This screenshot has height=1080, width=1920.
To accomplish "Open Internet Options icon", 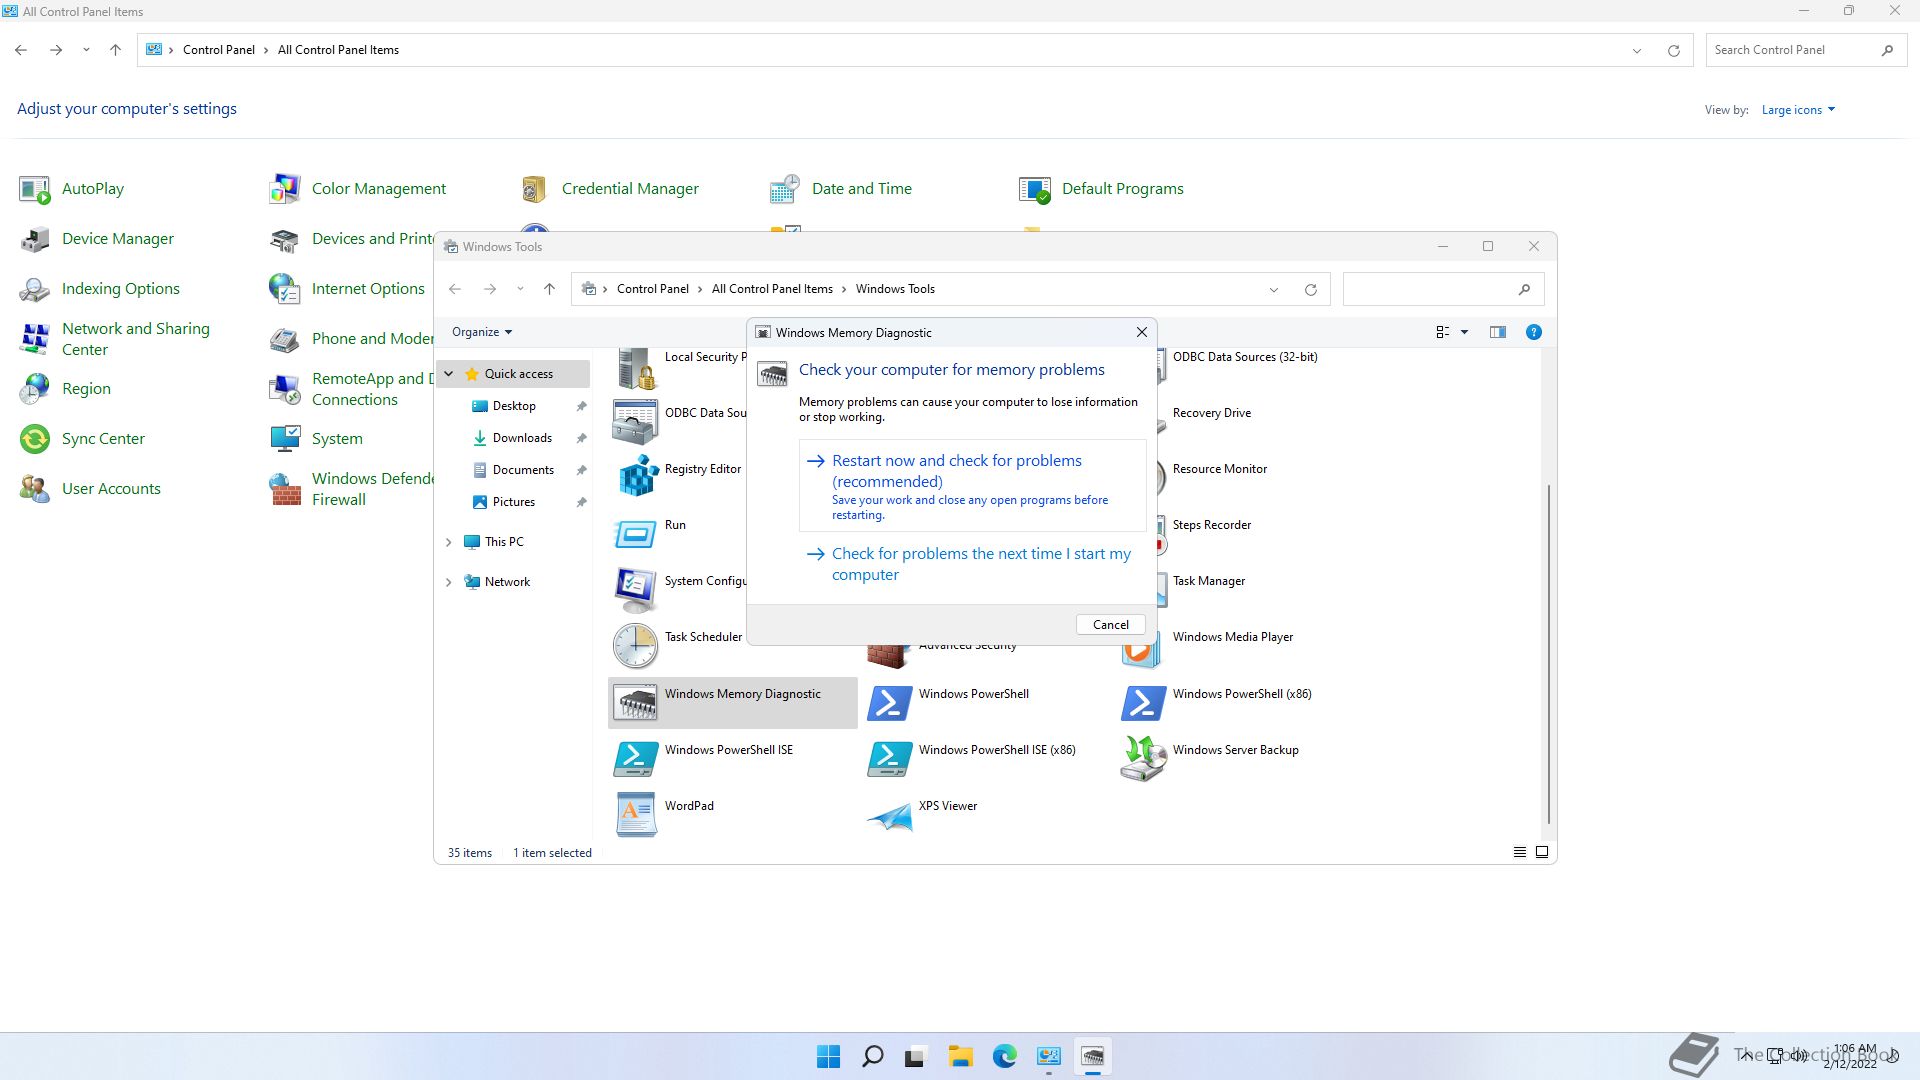I will coord(285,289).
